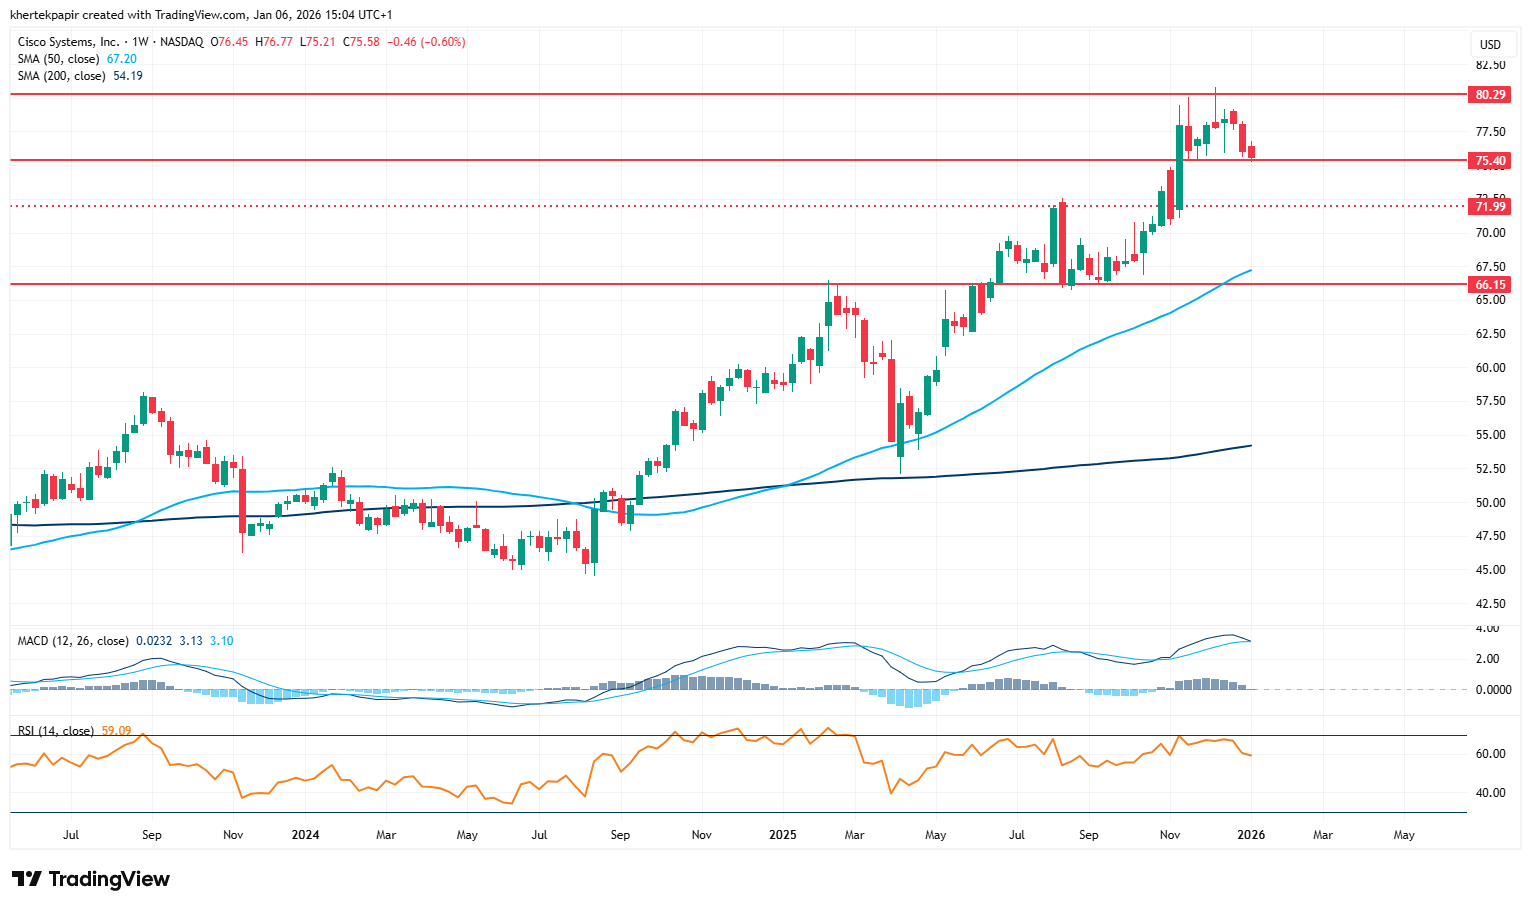Click the TradingView logo at bottom left
The image size is (1531, 909).
point(91,879)
